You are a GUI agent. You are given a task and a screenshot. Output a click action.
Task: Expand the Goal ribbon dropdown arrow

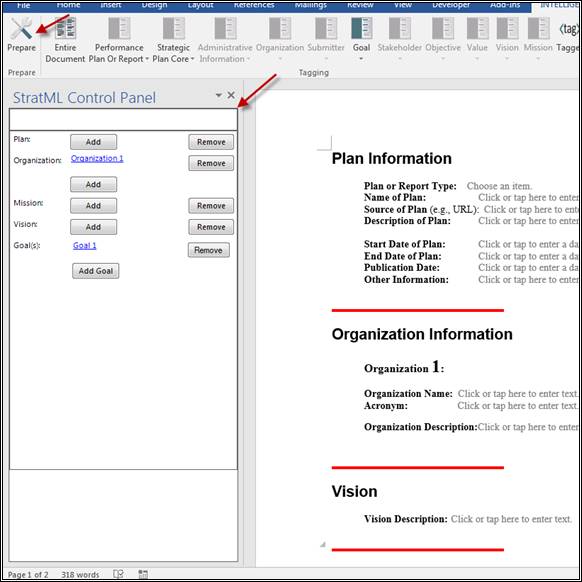pyautogui.click(x=361, y=59)
